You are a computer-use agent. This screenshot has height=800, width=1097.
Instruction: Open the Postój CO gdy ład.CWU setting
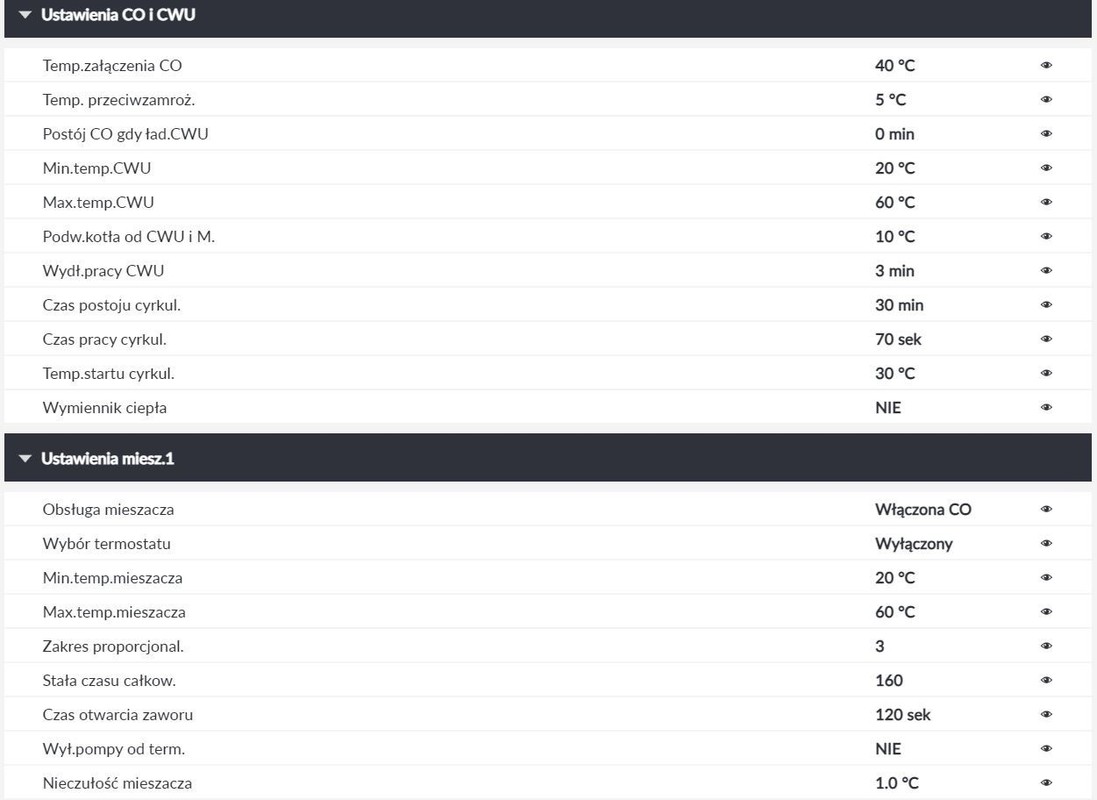(126, 134)
